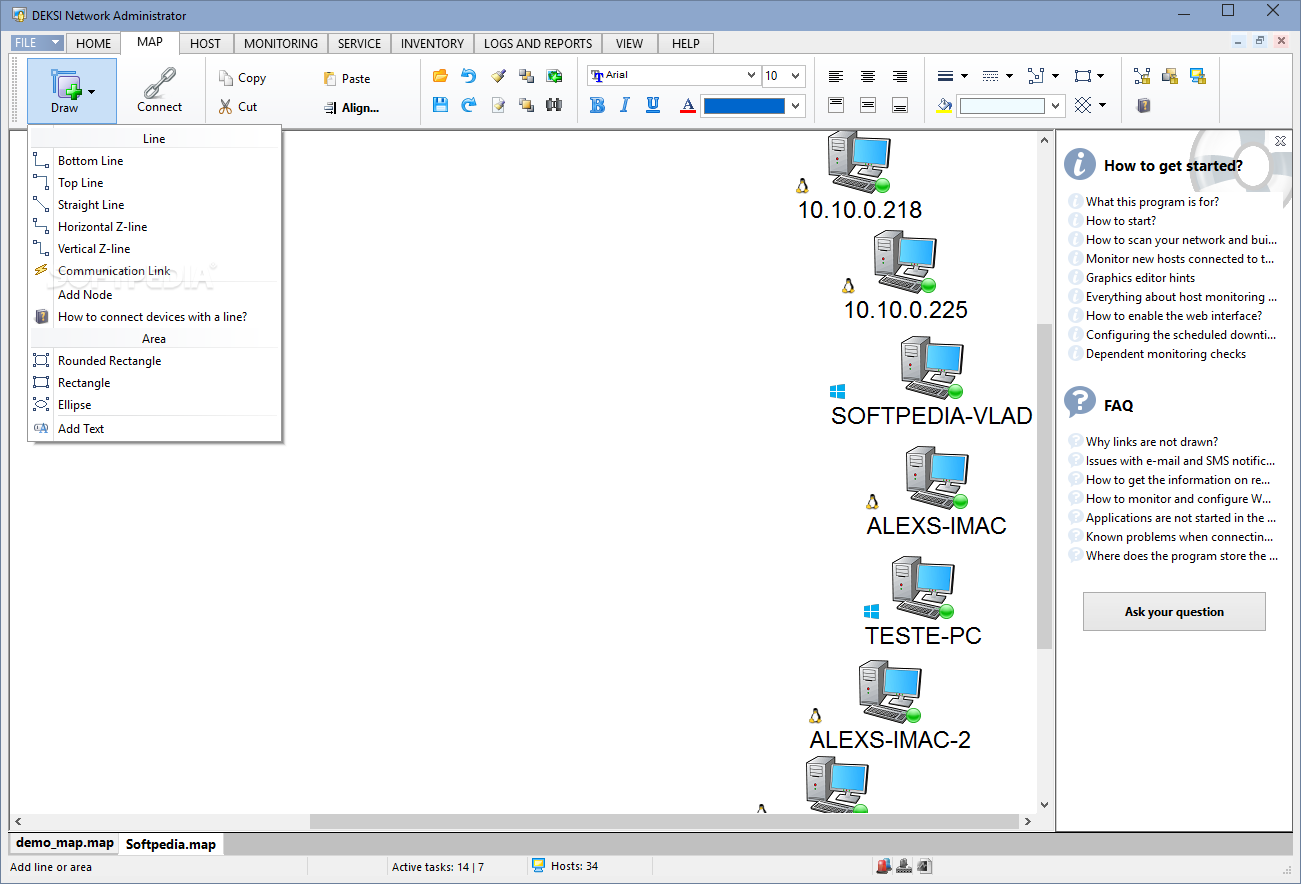Image resolution: width=1301 pixels, height=884 pixels.
Task: Set vertical text alignment to top
Action: (836, 105)
